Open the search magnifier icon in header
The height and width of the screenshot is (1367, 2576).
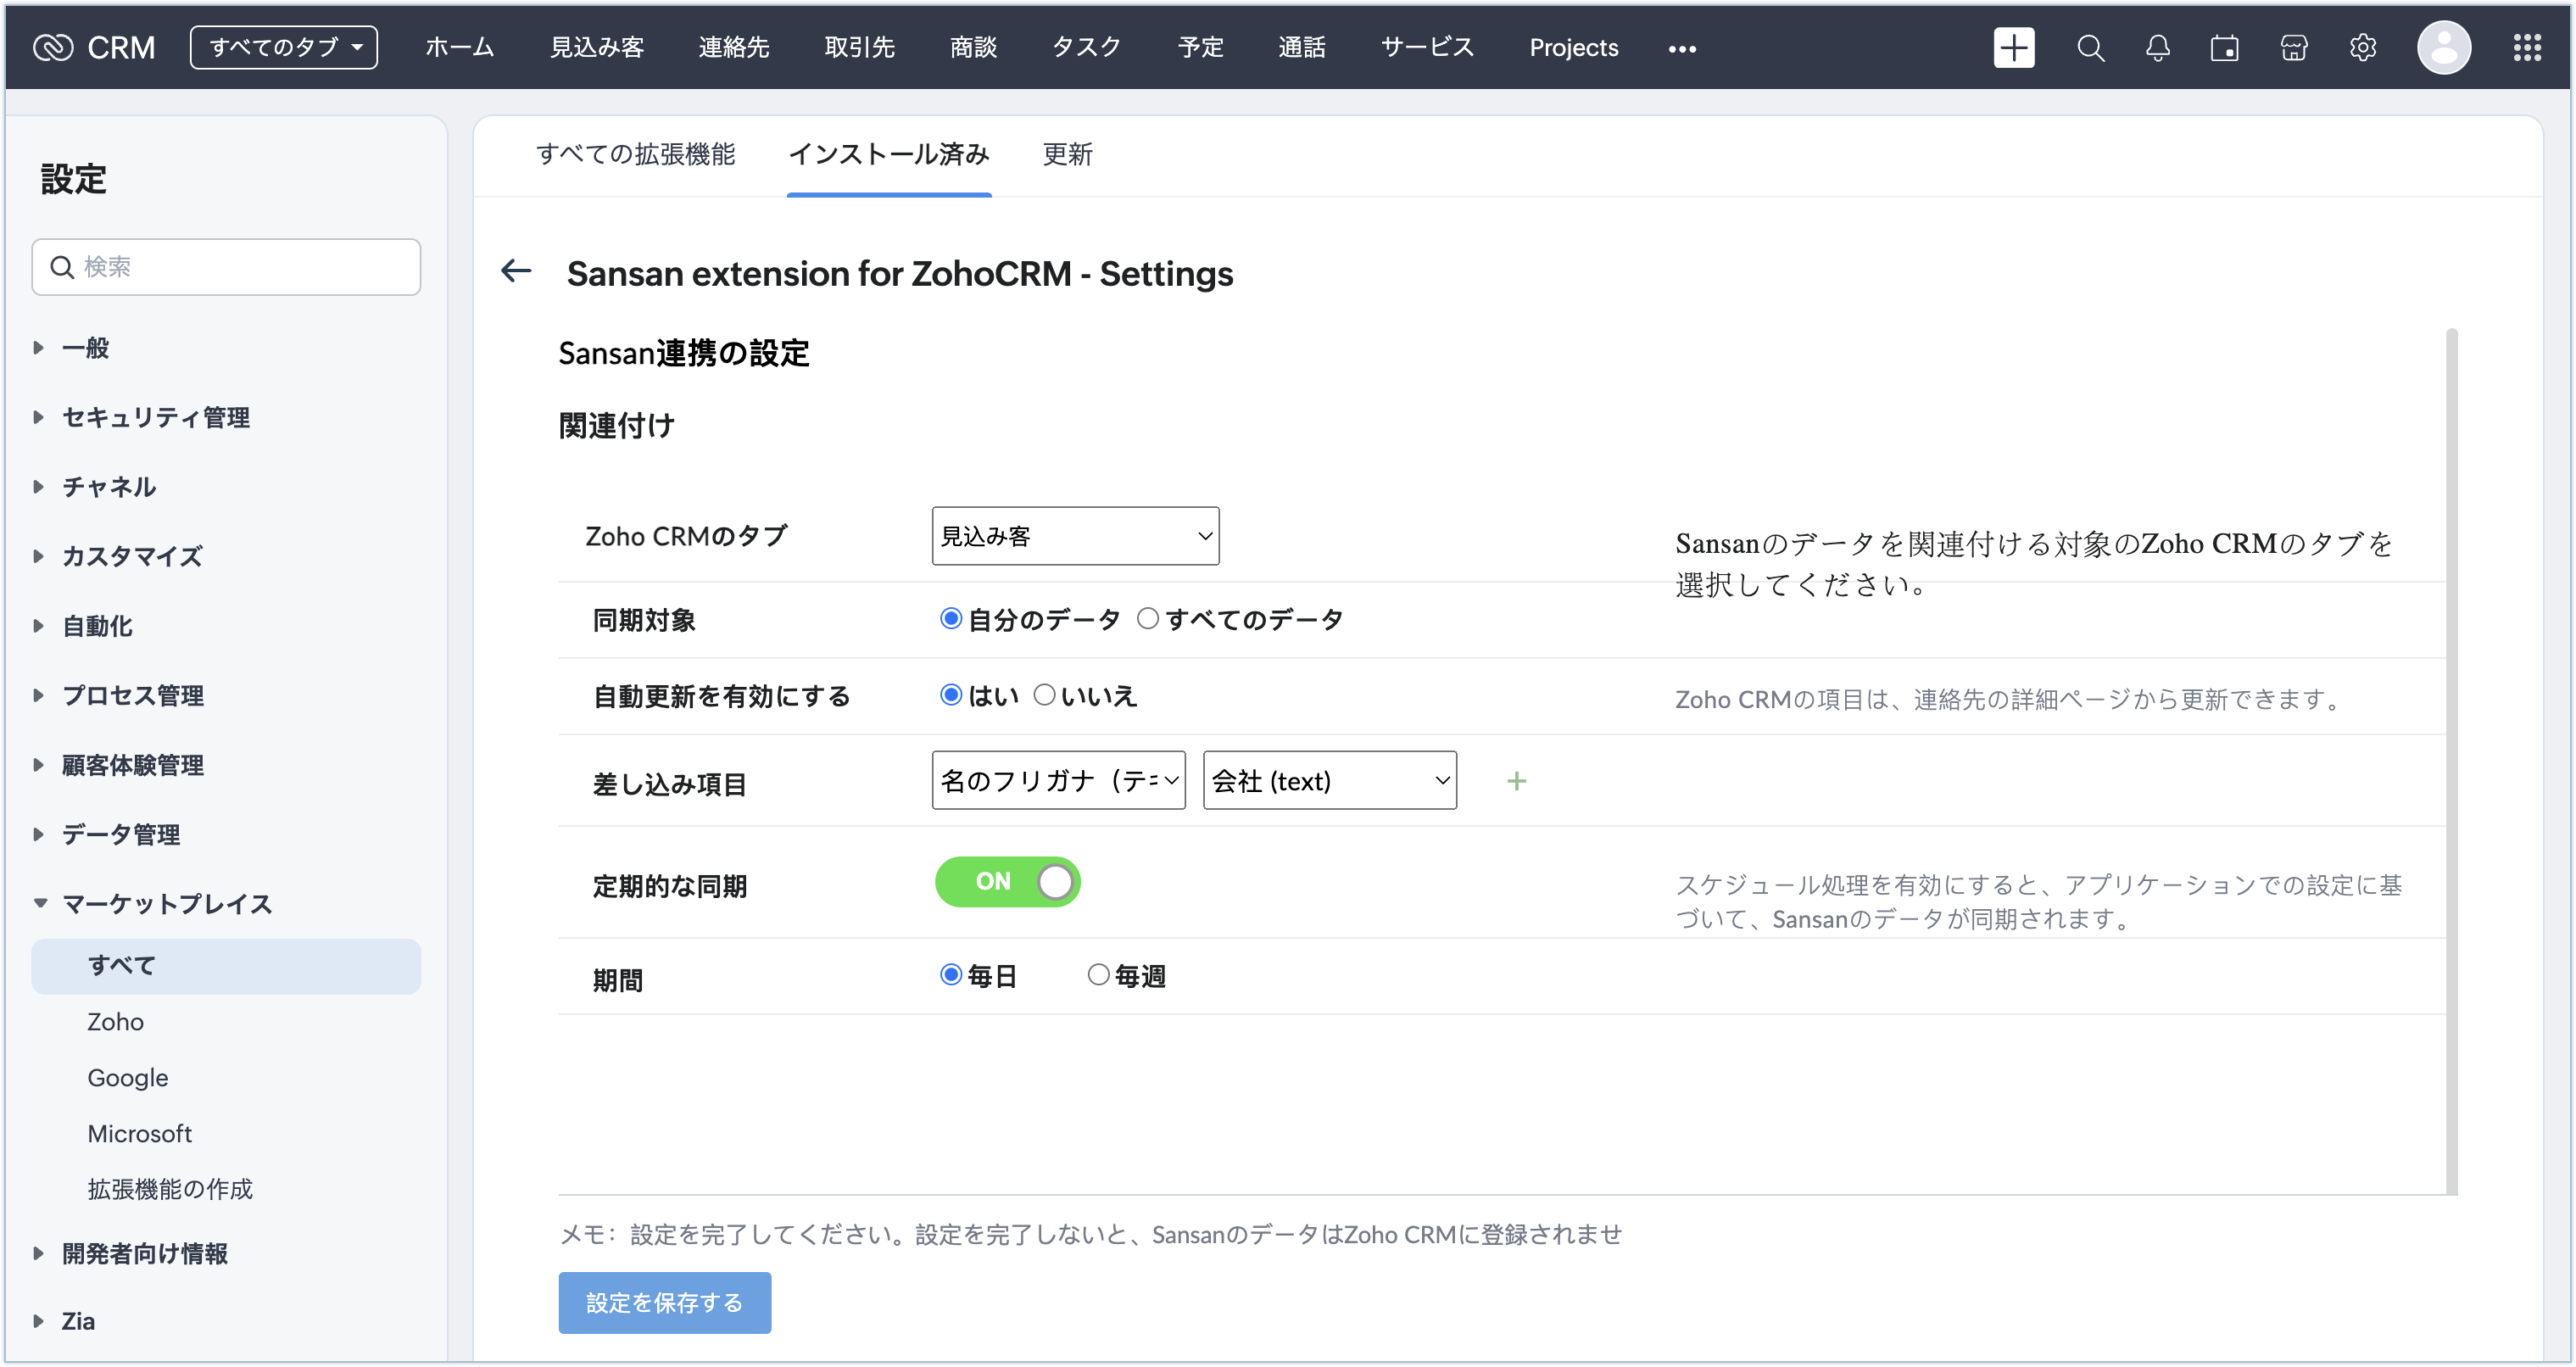click(x=2090, y=47)
